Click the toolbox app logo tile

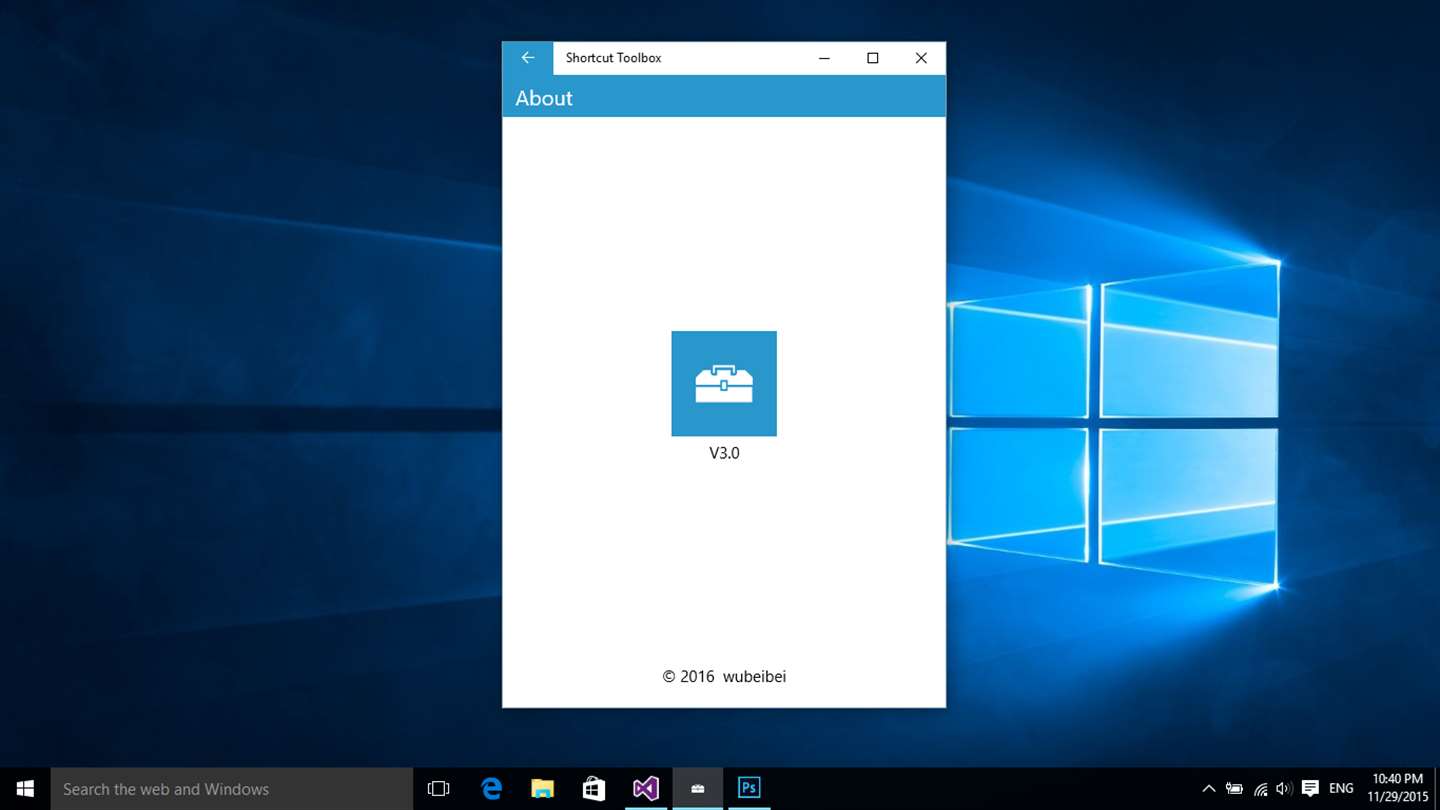pos(724,384)
